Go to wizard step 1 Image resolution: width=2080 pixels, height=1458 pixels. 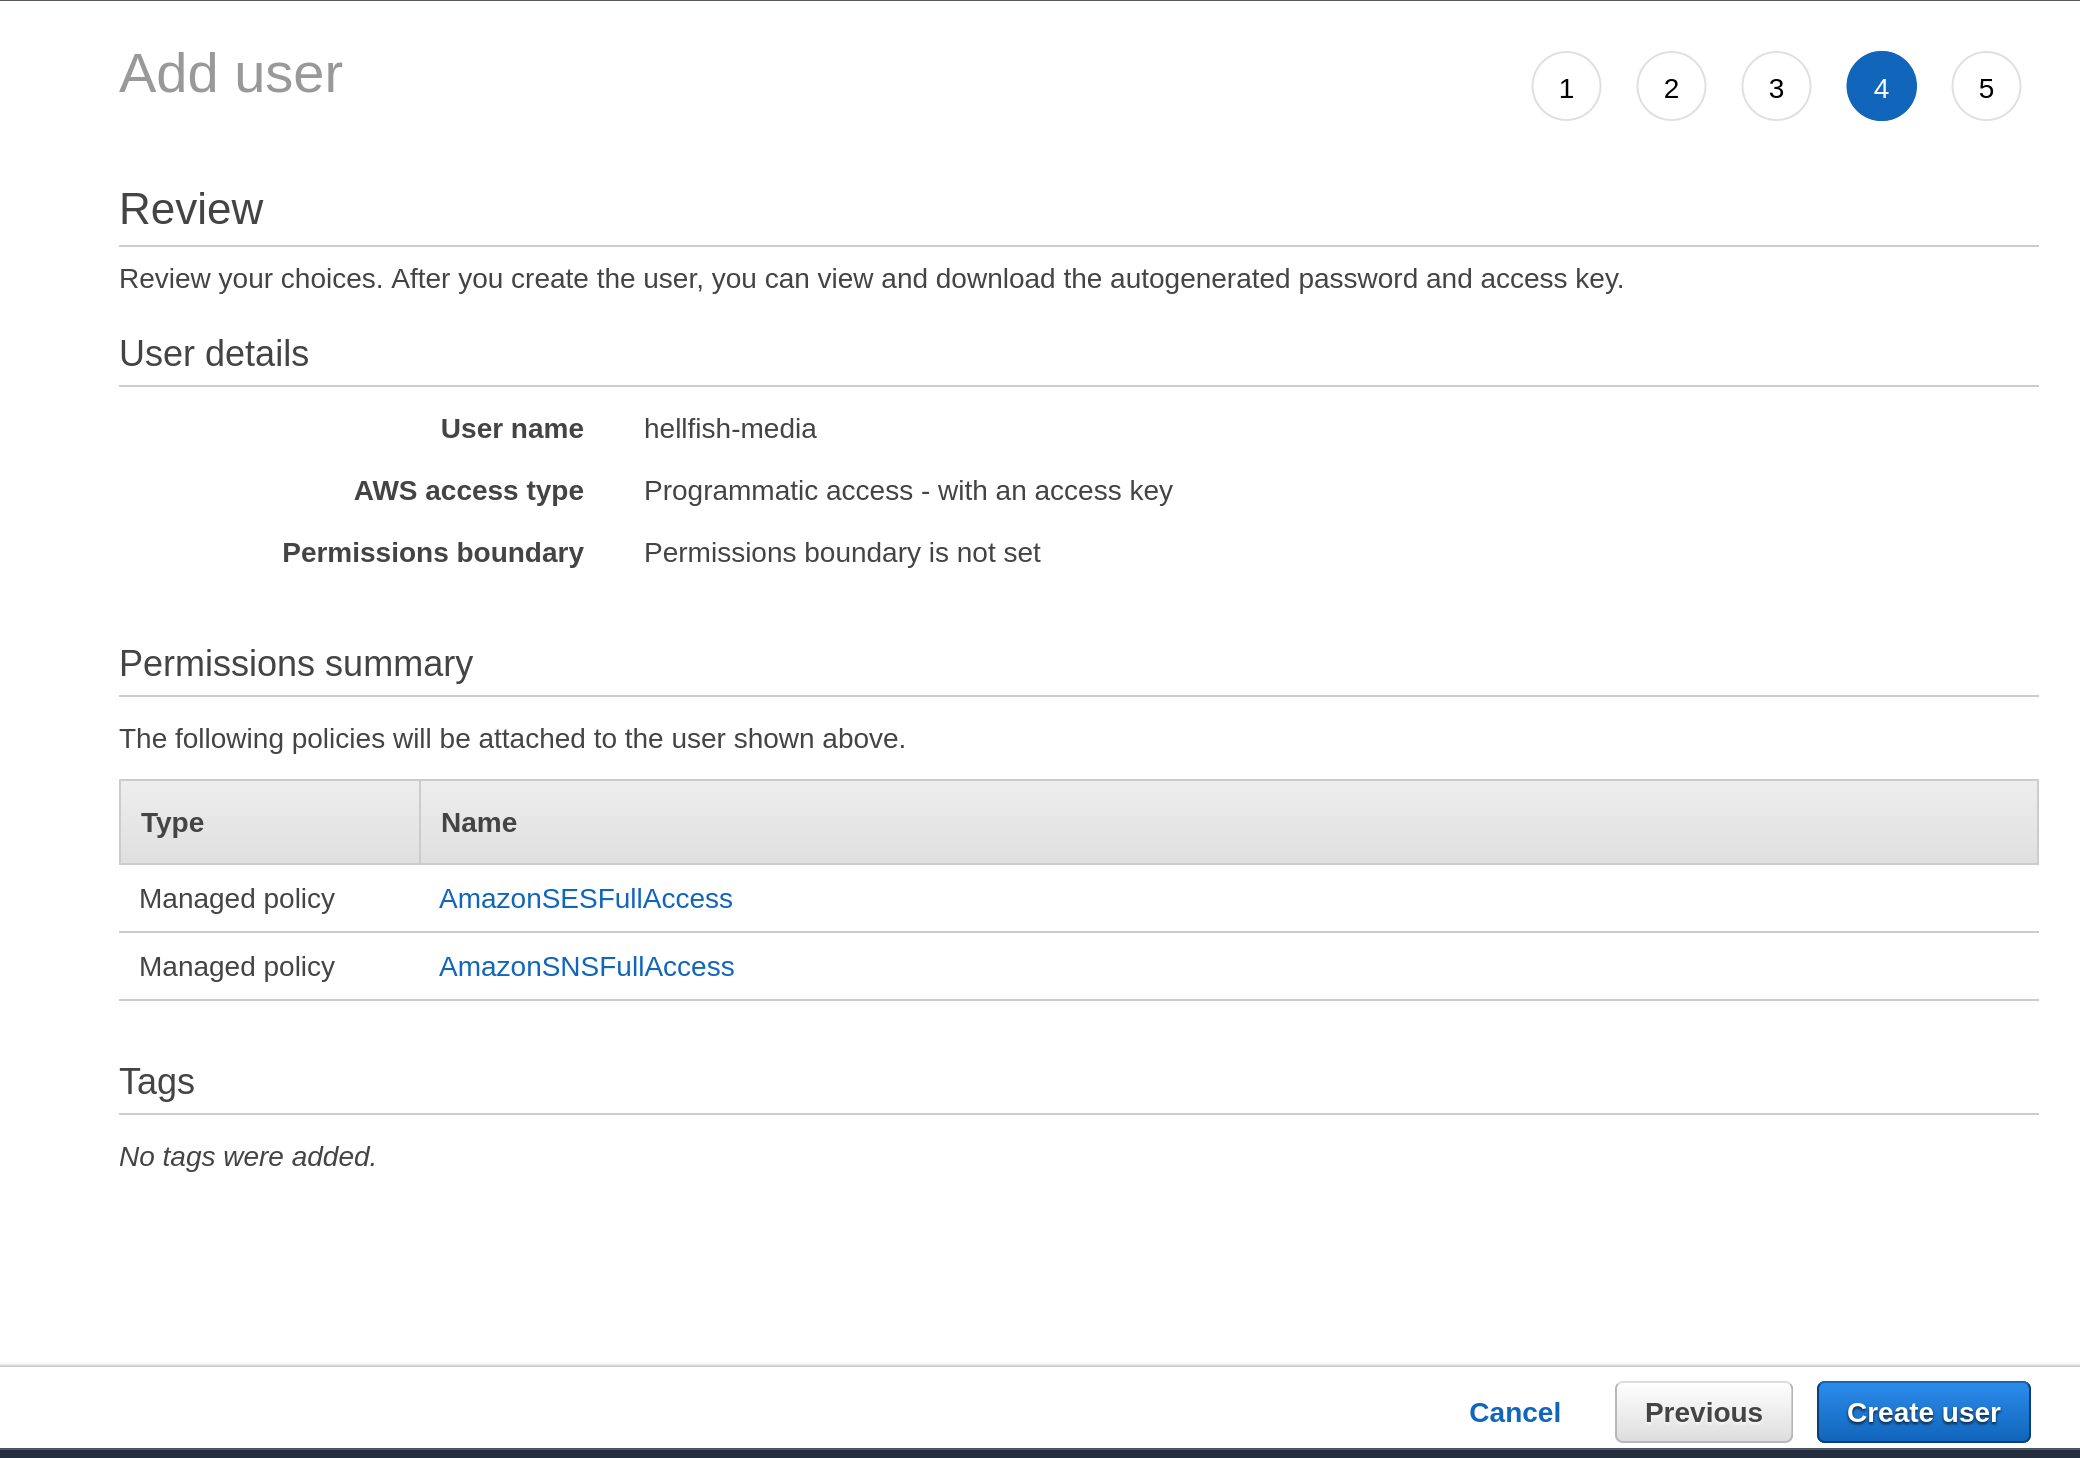tap(1566, 87)
